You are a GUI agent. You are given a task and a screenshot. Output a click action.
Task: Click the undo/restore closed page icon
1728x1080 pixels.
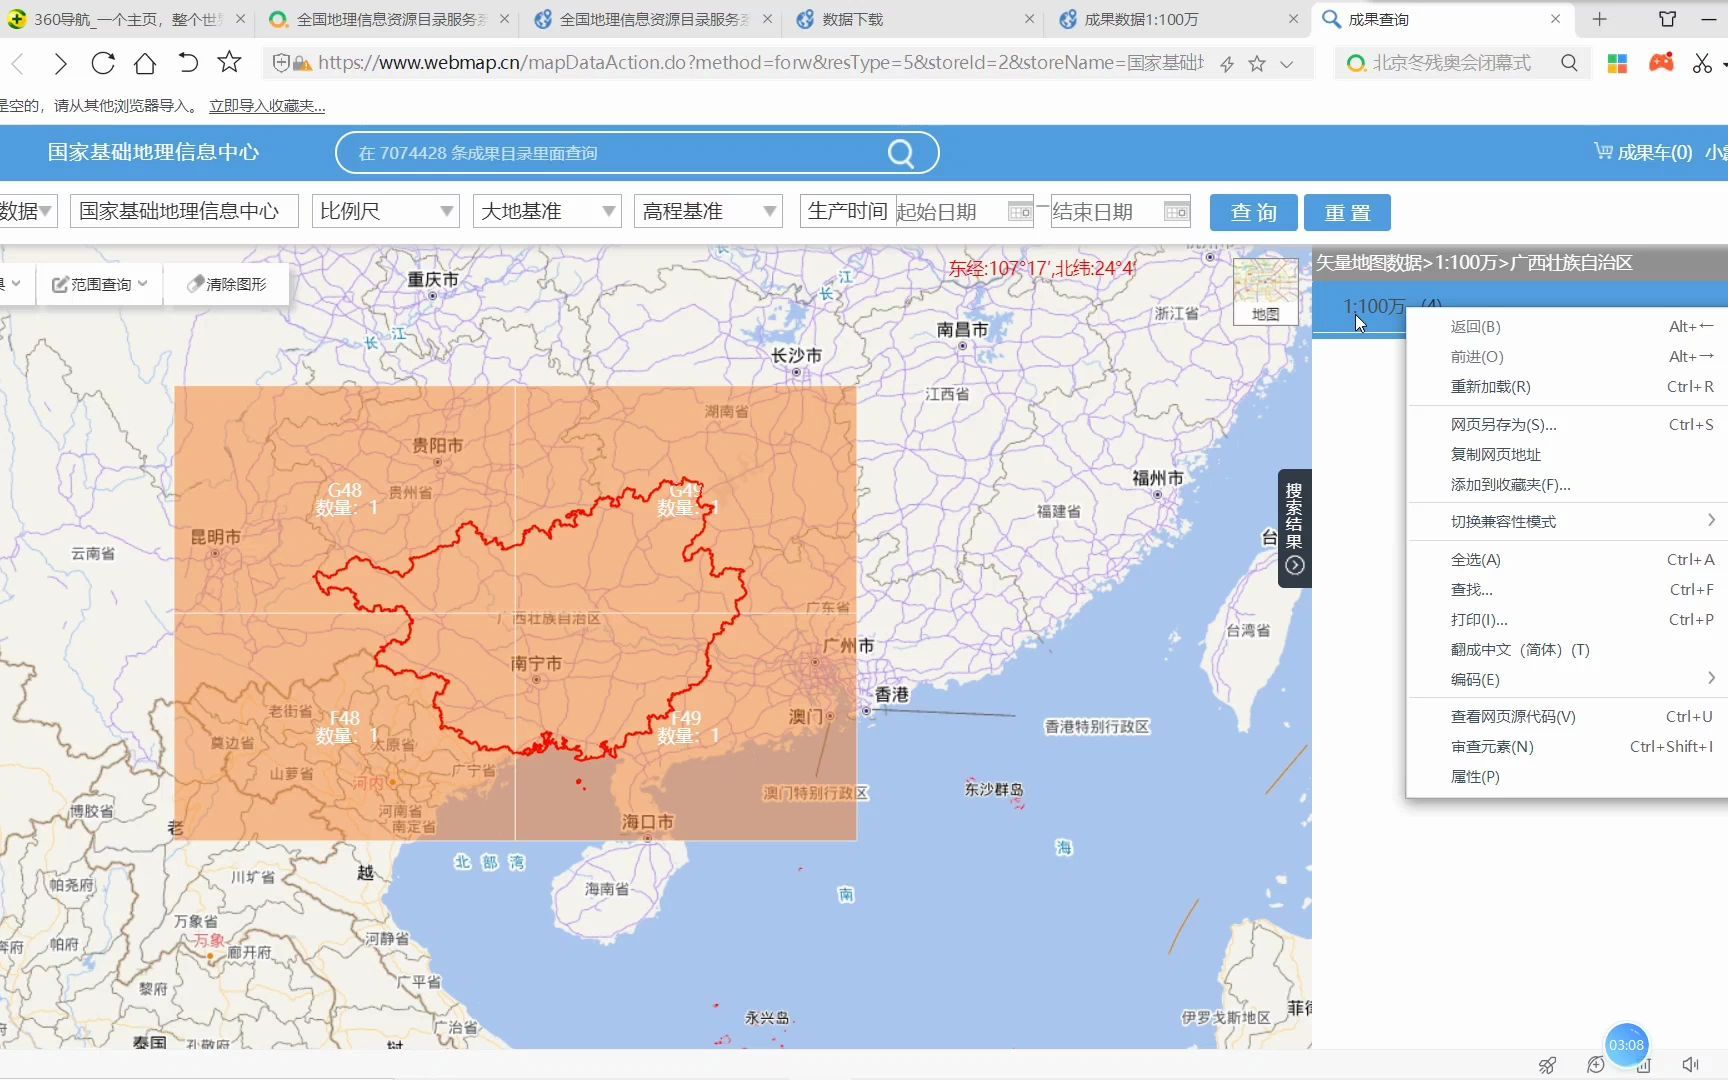point(187,63)
